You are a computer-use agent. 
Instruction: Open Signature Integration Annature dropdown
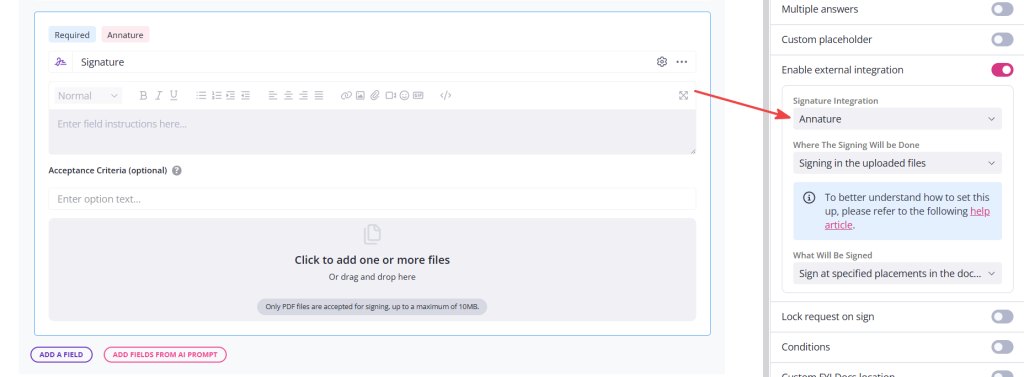[897, 119]
